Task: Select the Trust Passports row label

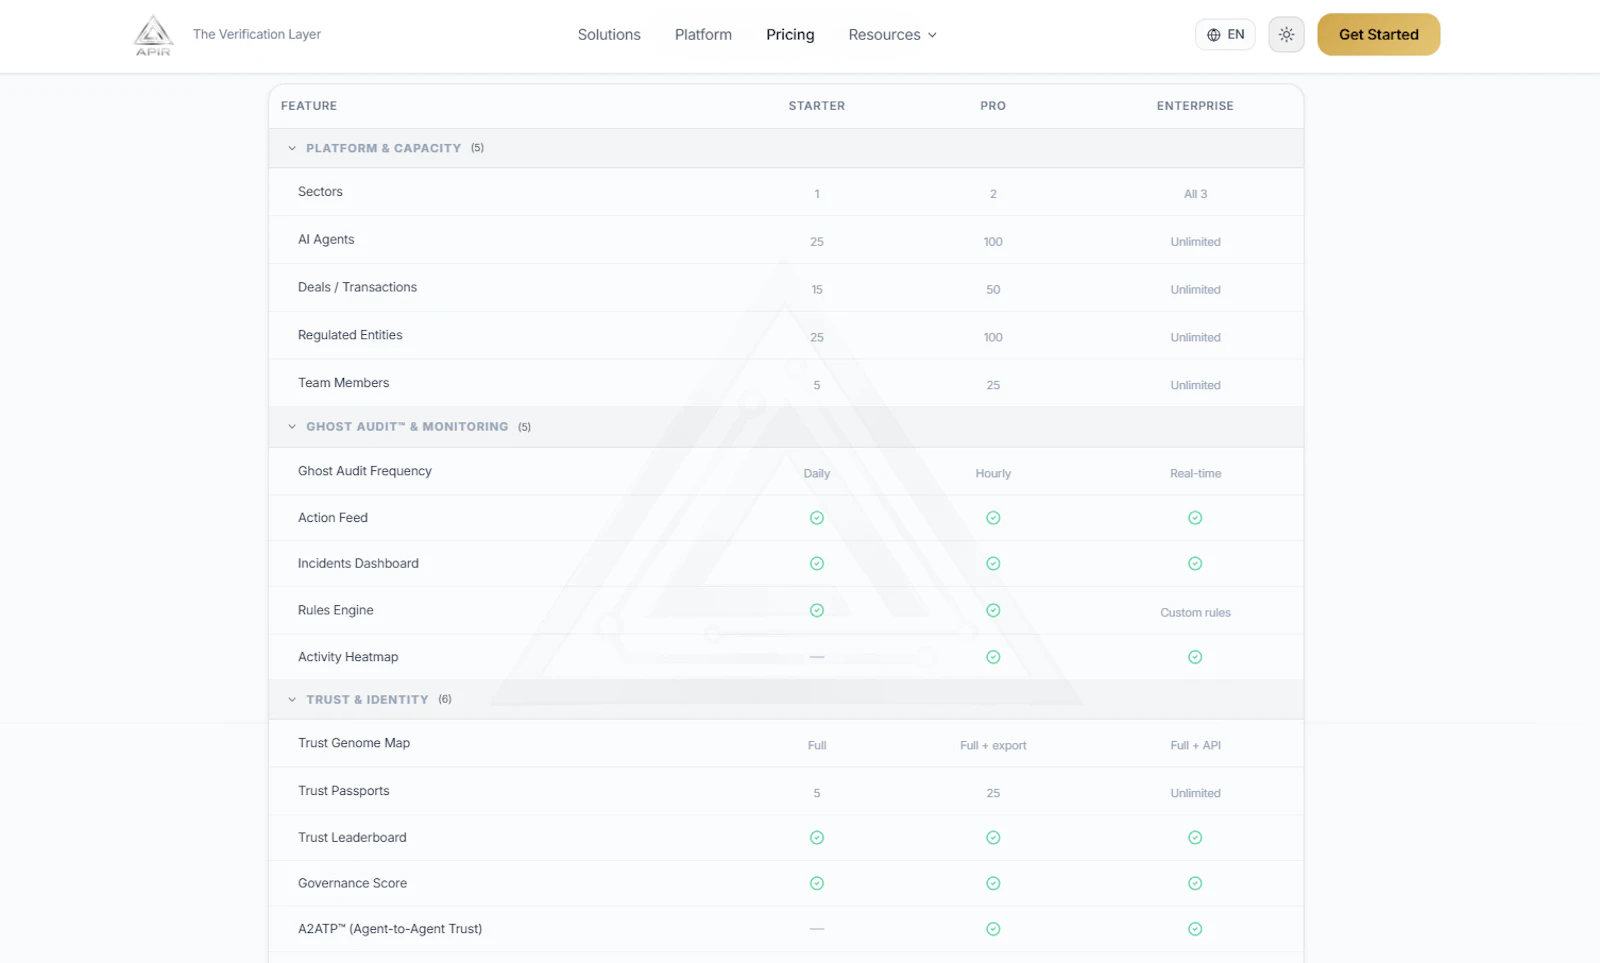Action: pos(343,791)
